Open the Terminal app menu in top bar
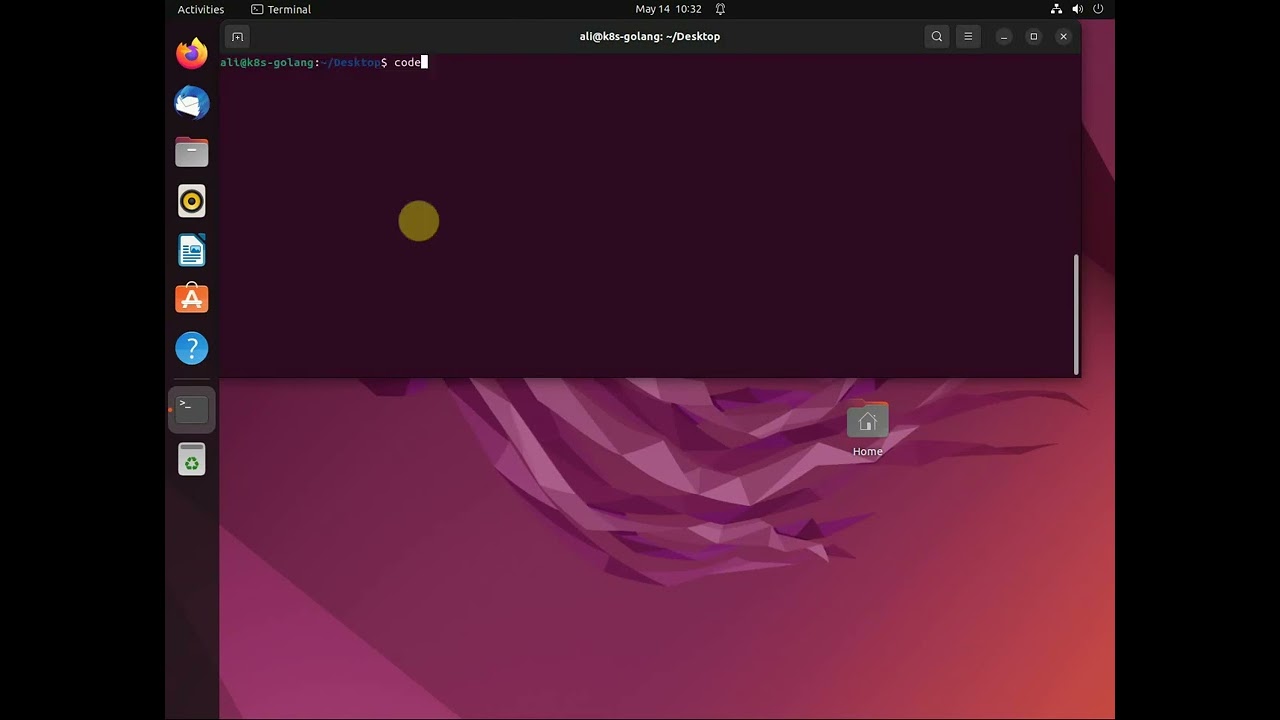Screen dimensions: 1280x720 click(281, 9)
